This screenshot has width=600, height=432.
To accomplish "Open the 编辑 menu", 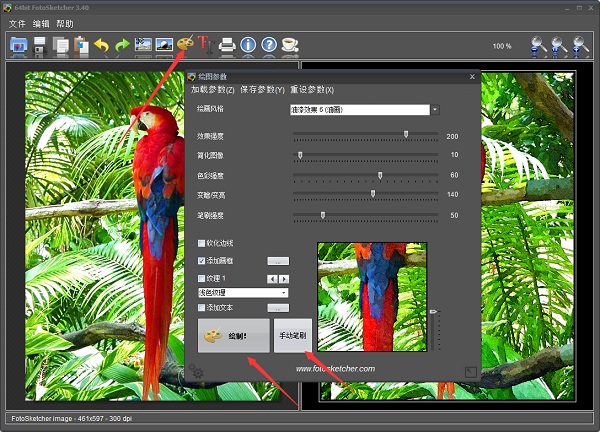I will coord(41,23).
